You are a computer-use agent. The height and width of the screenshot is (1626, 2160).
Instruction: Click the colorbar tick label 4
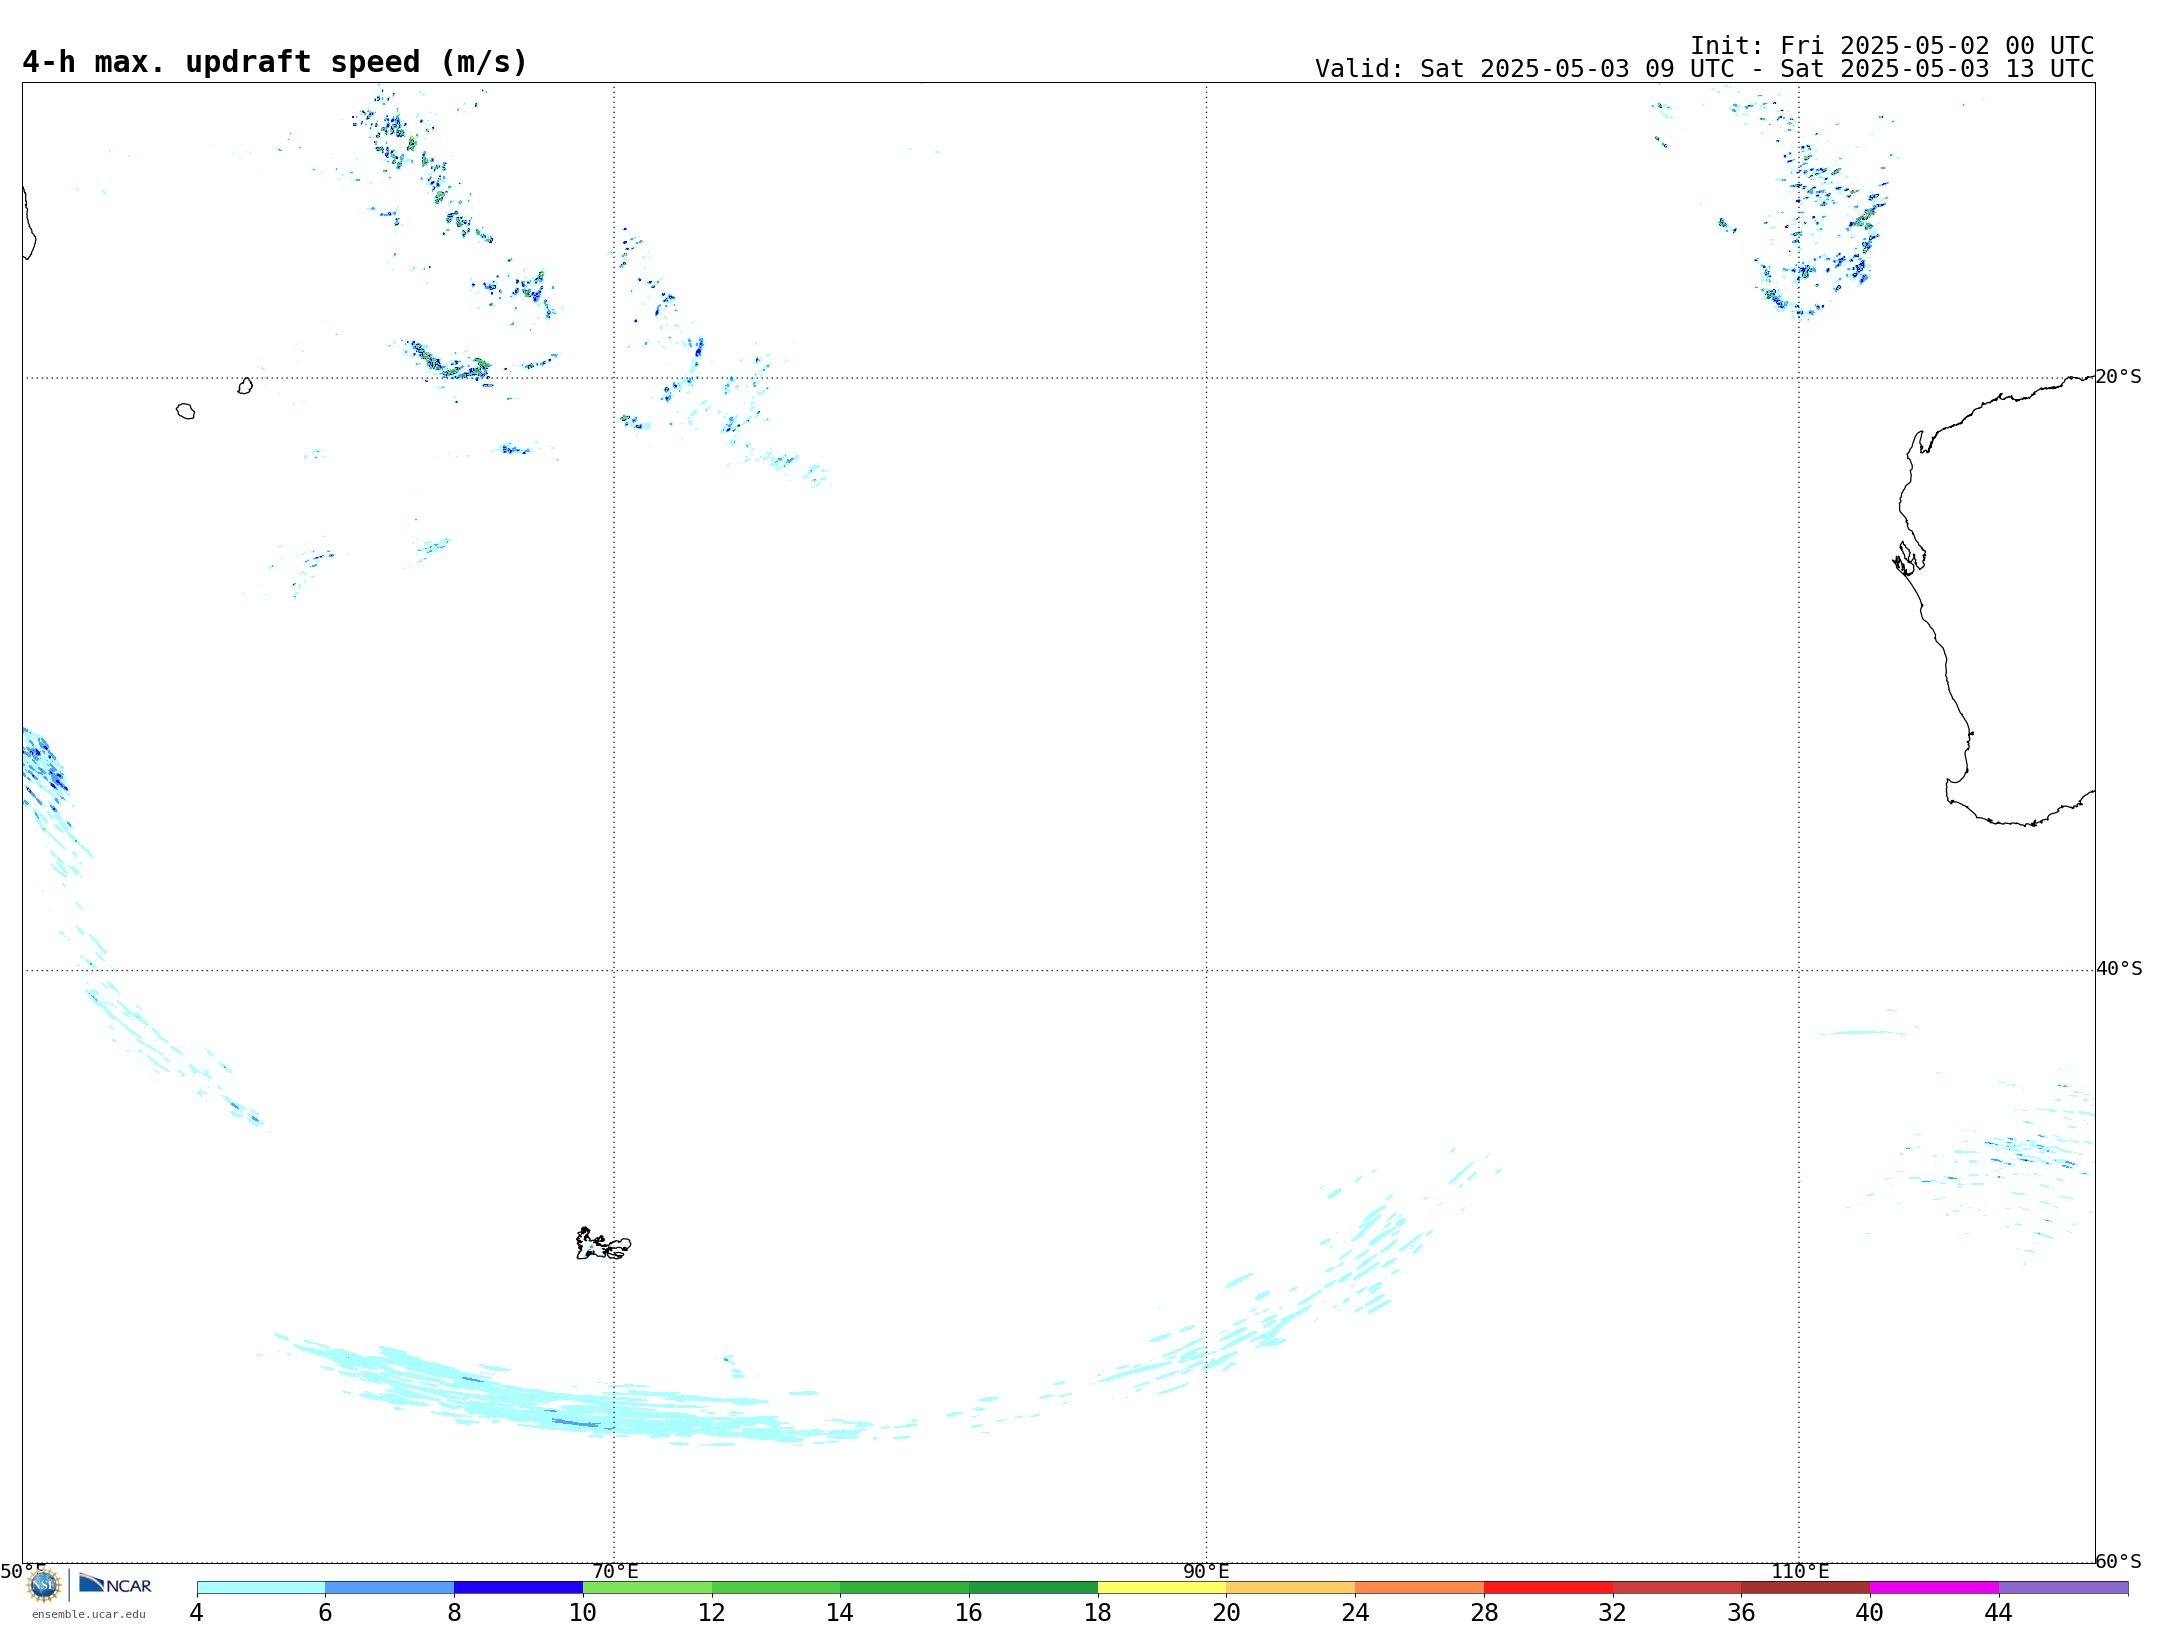click(x=196, y=1612)
